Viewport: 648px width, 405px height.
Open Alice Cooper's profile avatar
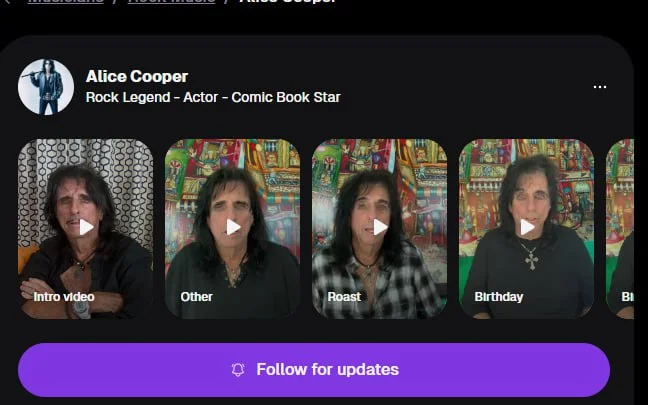coord(46,87)
